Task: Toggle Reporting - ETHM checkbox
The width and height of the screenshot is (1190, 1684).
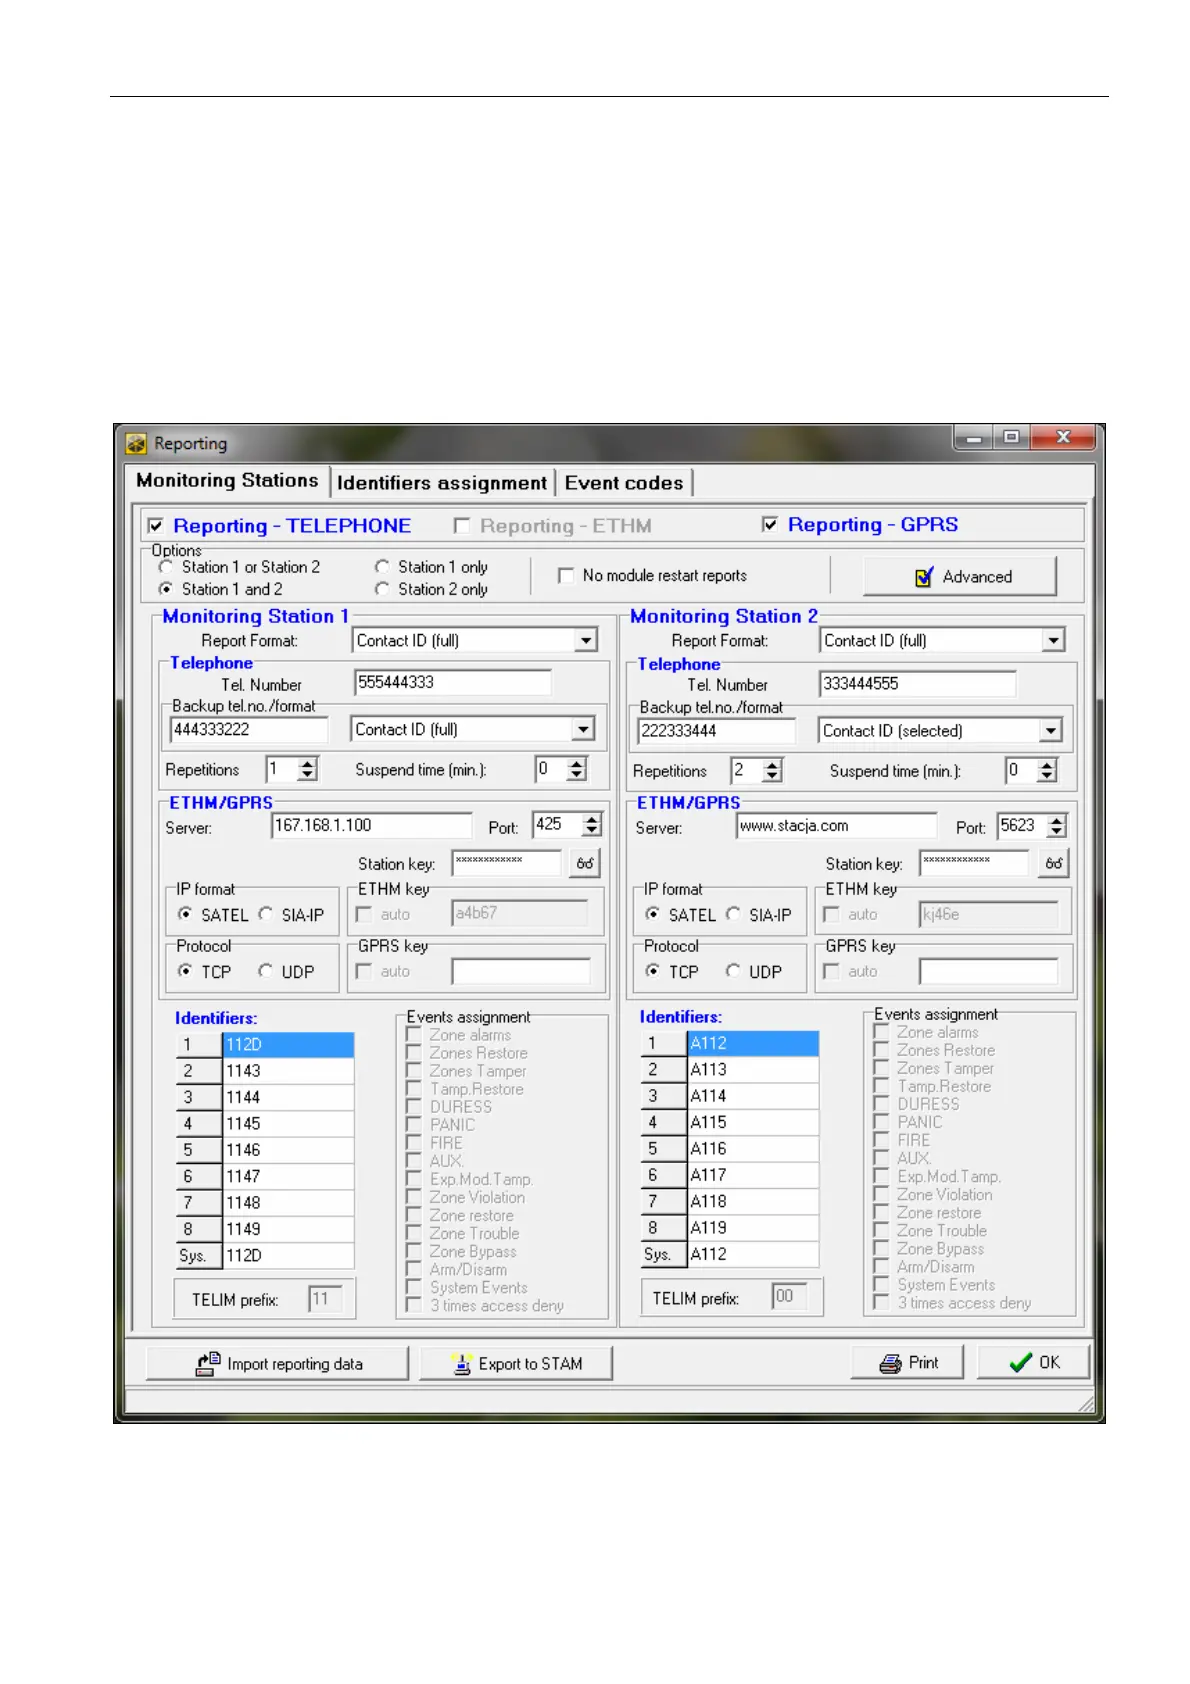Action: (462, 526)
